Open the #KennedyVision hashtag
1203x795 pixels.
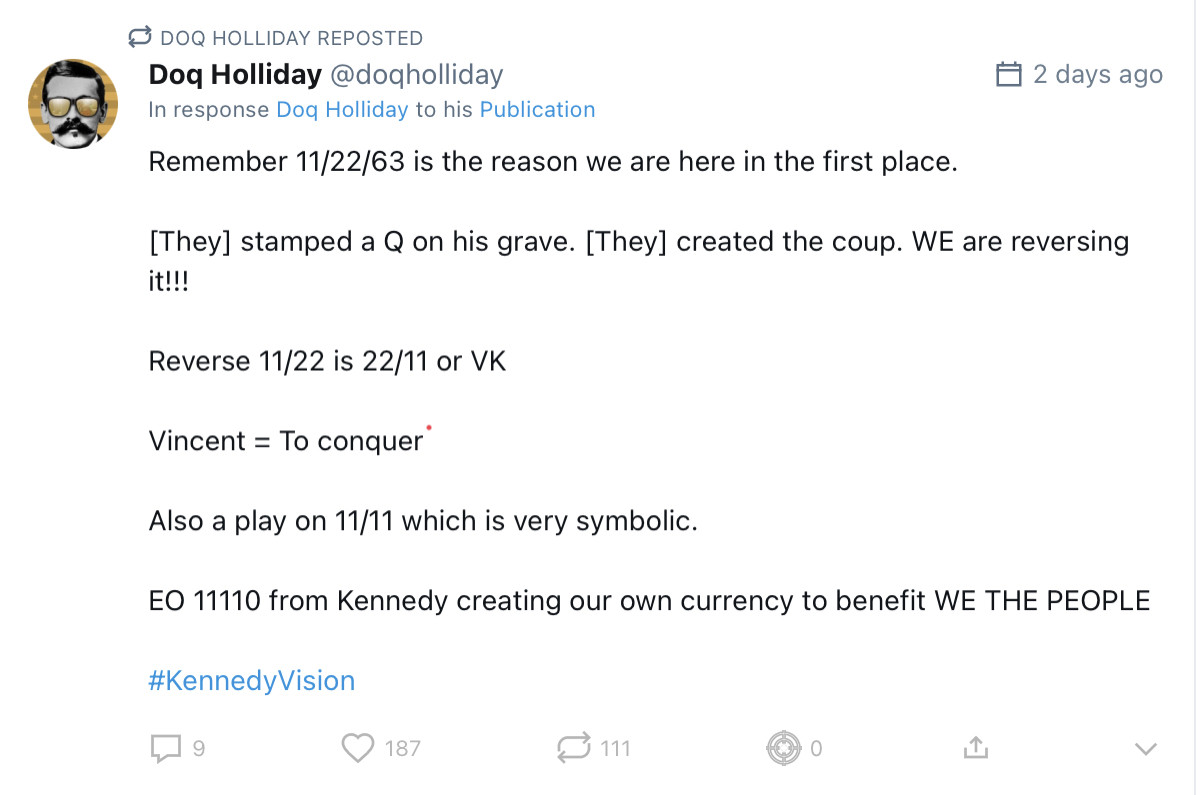coord(251,681)
